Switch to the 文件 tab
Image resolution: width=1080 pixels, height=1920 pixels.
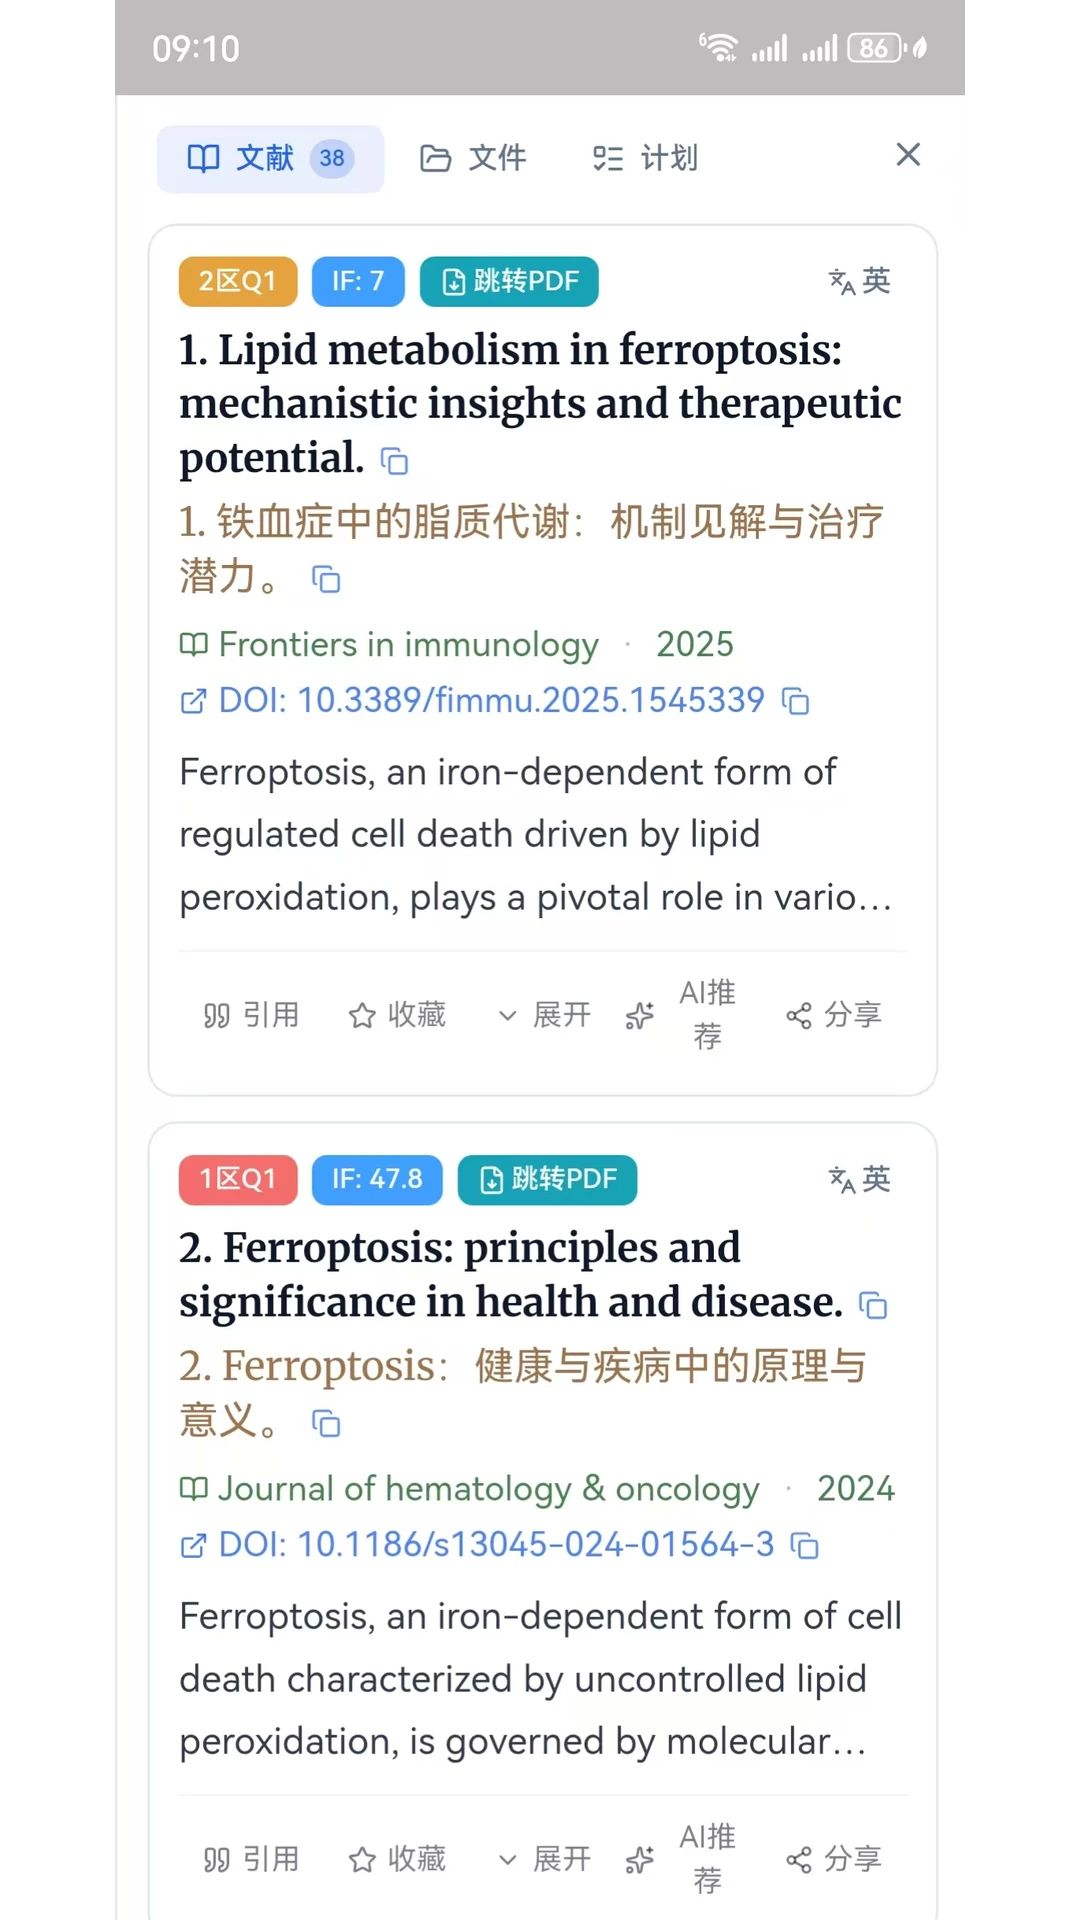(x=473, y=158)
